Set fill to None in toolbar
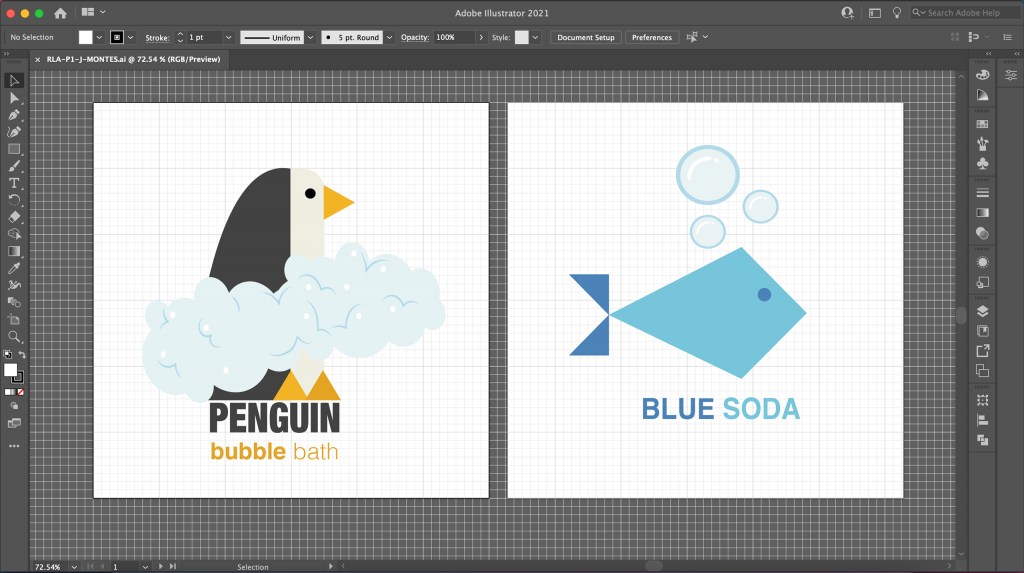Image resolution: width=1024 pixels, height=573 pixels. point(21,392)
